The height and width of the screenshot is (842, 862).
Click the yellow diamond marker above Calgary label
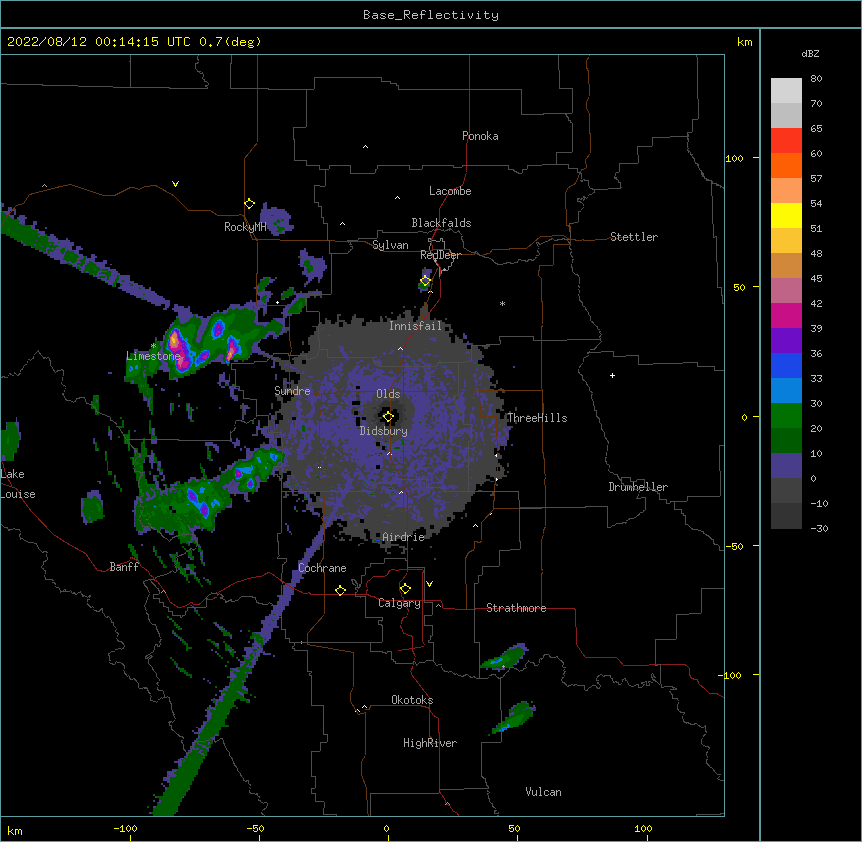tap(405, 589)
